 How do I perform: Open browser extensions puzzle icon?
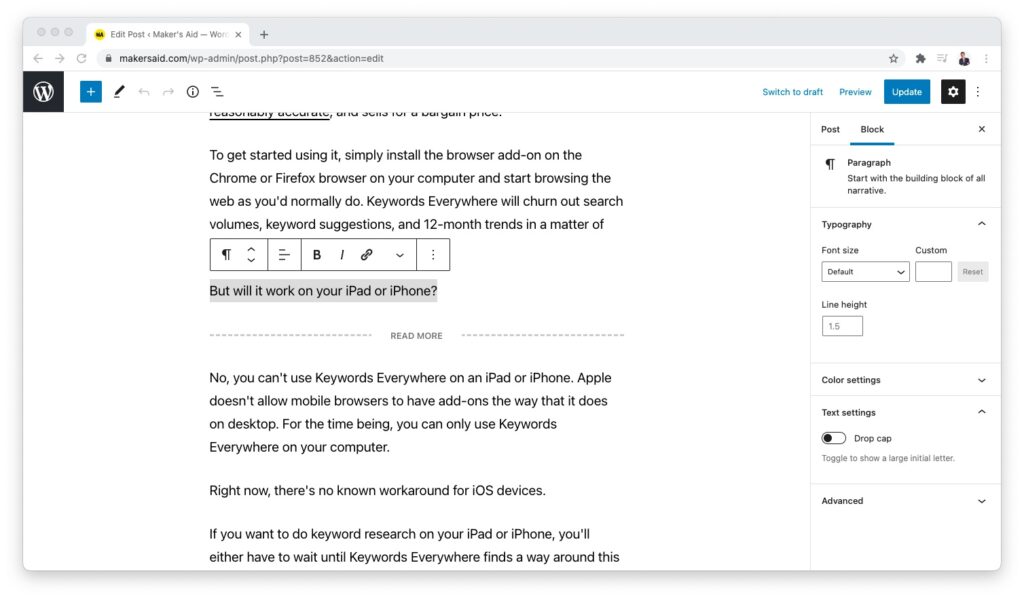click(x=920, y=58)
